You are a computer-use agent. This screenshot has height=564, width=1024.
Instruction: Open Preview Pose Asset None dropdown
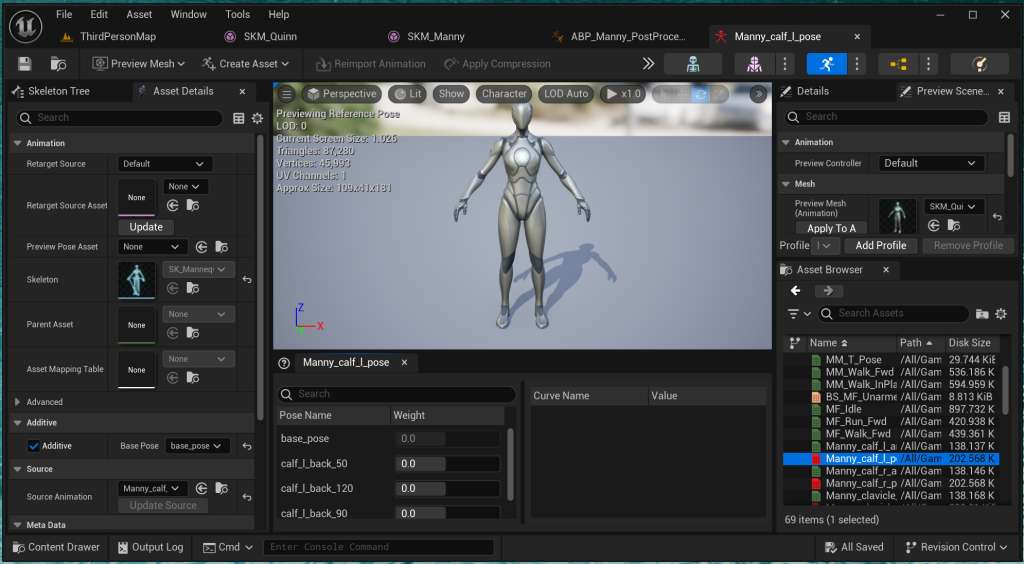point(152,247)
